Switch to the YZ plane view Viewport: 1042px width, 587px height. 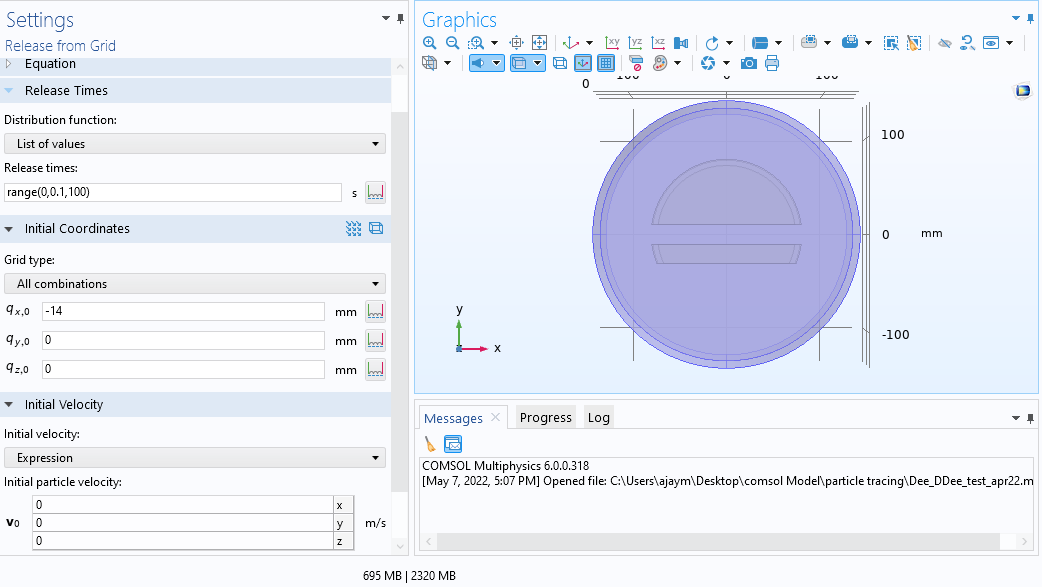pyautogui.click(x=635, y=43)
